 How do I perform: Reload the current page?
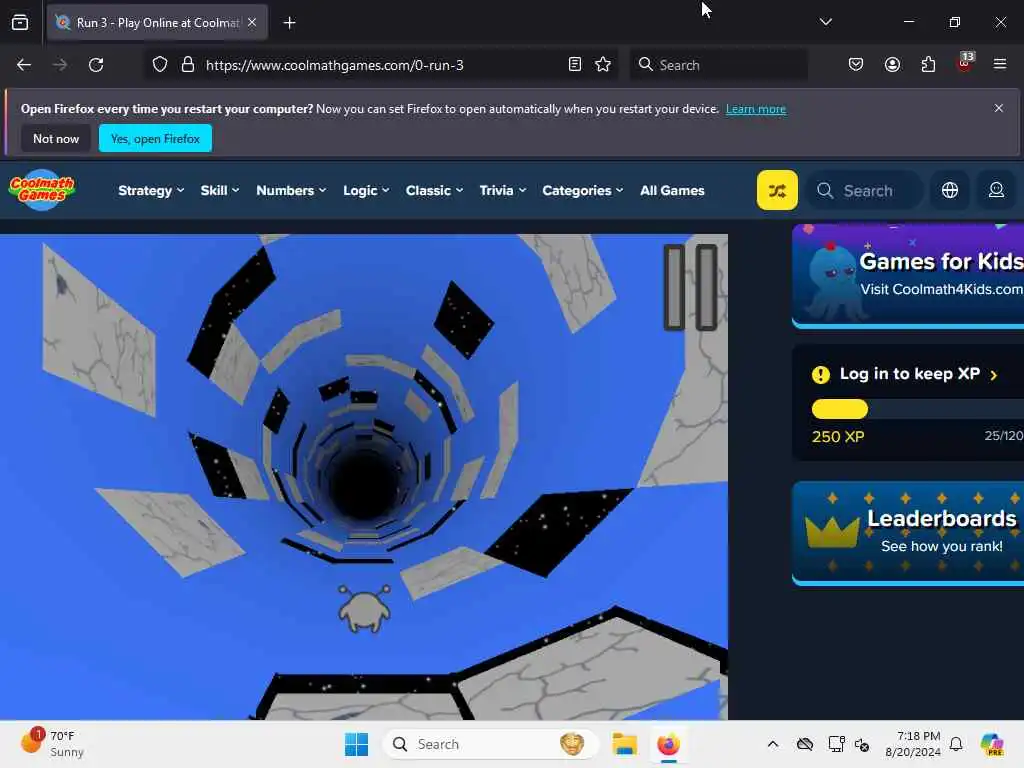96,65
